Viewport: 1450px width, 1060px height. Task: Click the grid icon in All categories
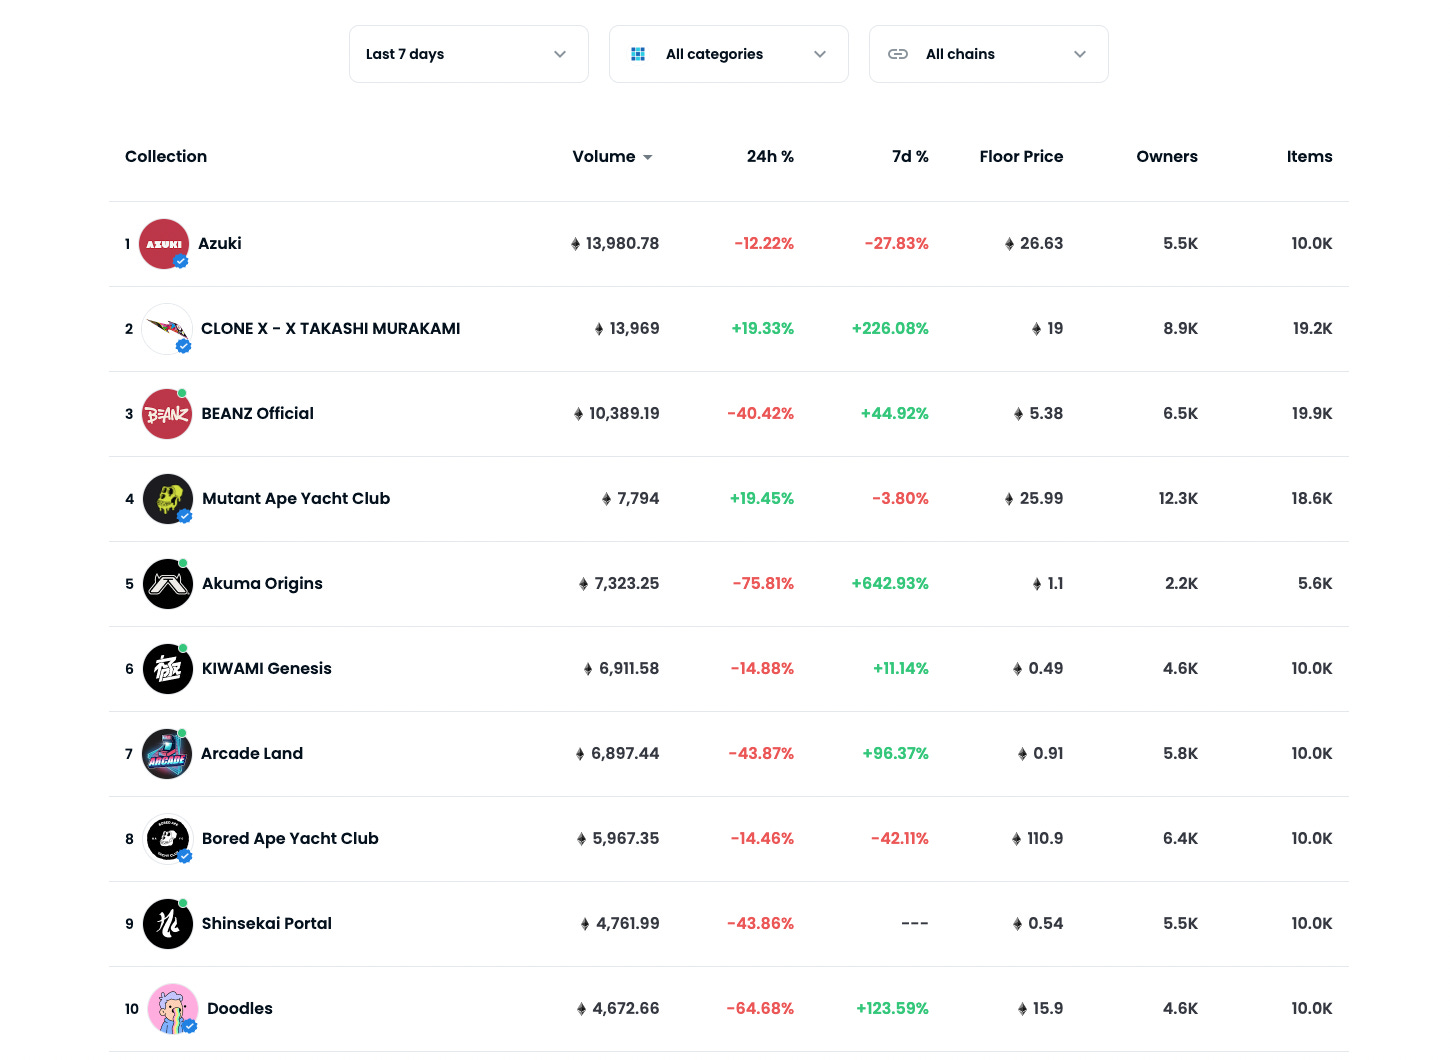click(638, 54)
